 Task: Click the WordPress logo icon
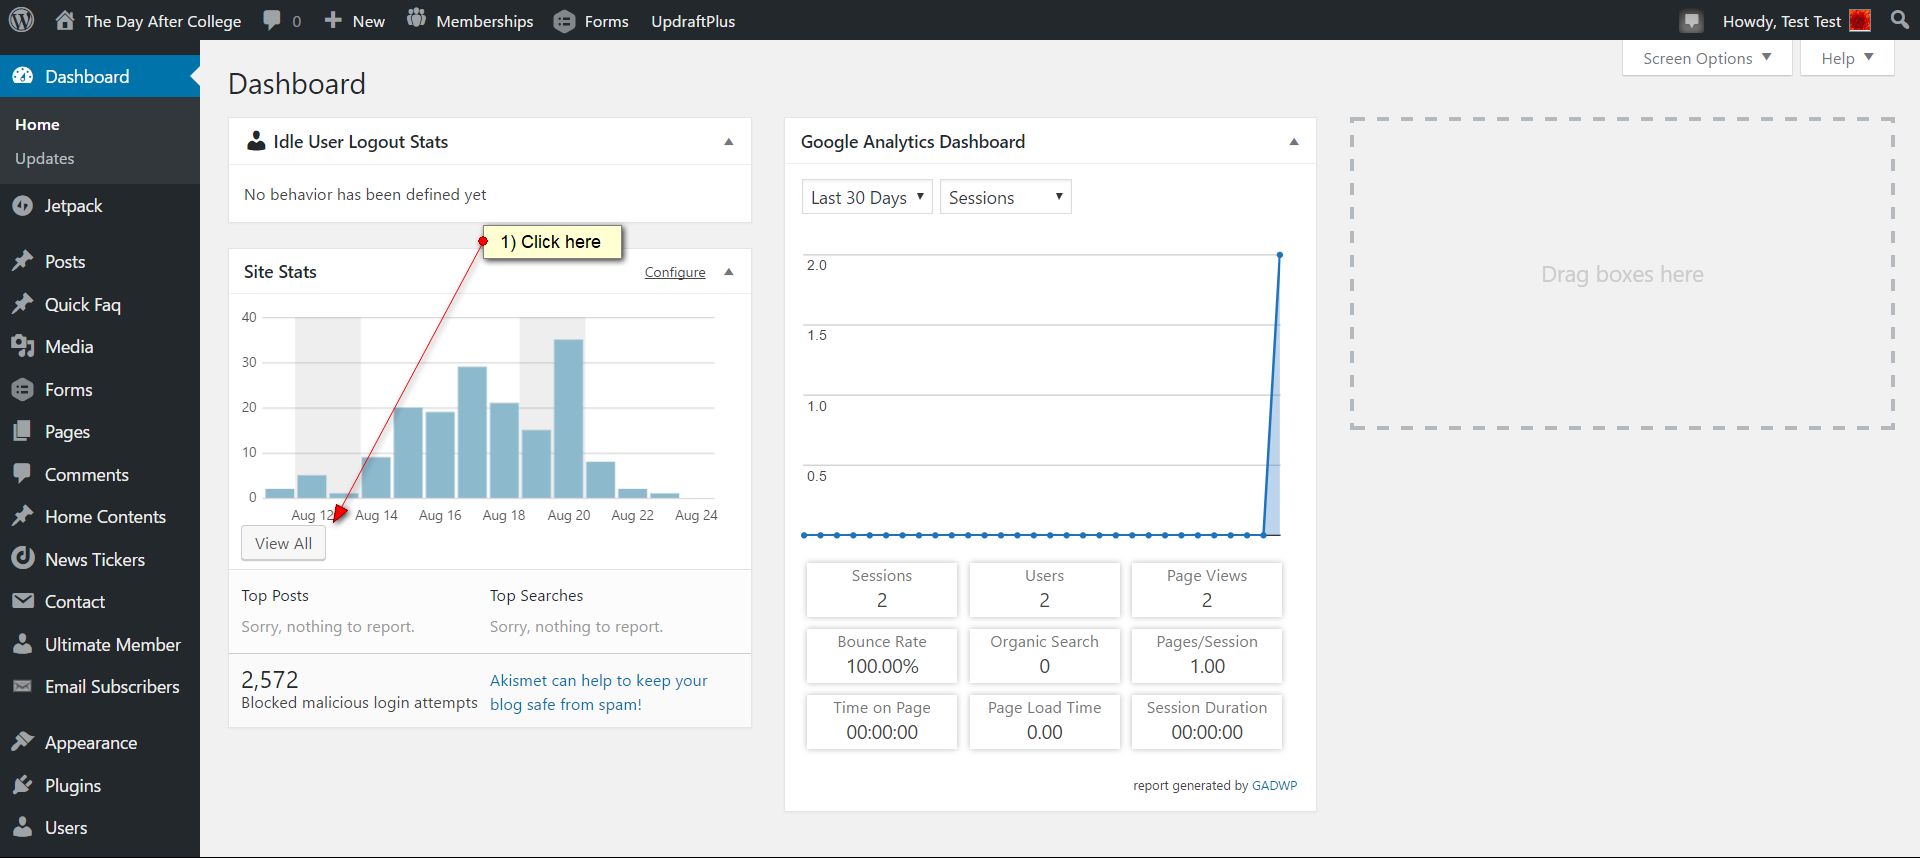click(x=21, y=20)
